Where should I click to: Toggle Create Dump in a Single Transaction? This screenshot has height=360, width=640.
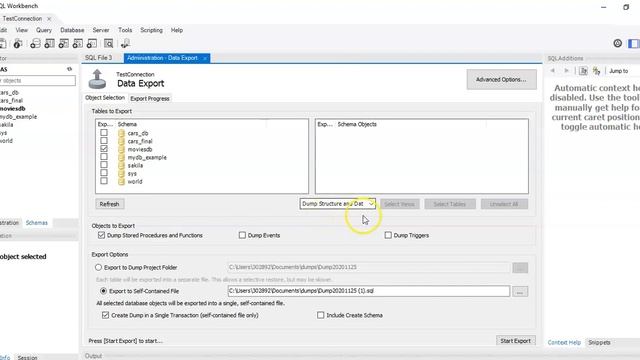coord(105,315)
